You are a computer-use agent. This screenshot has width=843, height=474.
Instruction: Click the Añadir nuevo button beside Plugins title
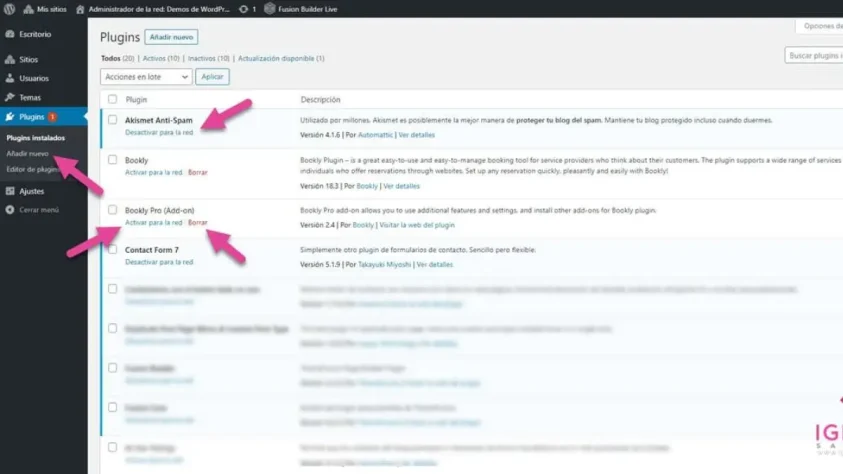pos(171,37)
